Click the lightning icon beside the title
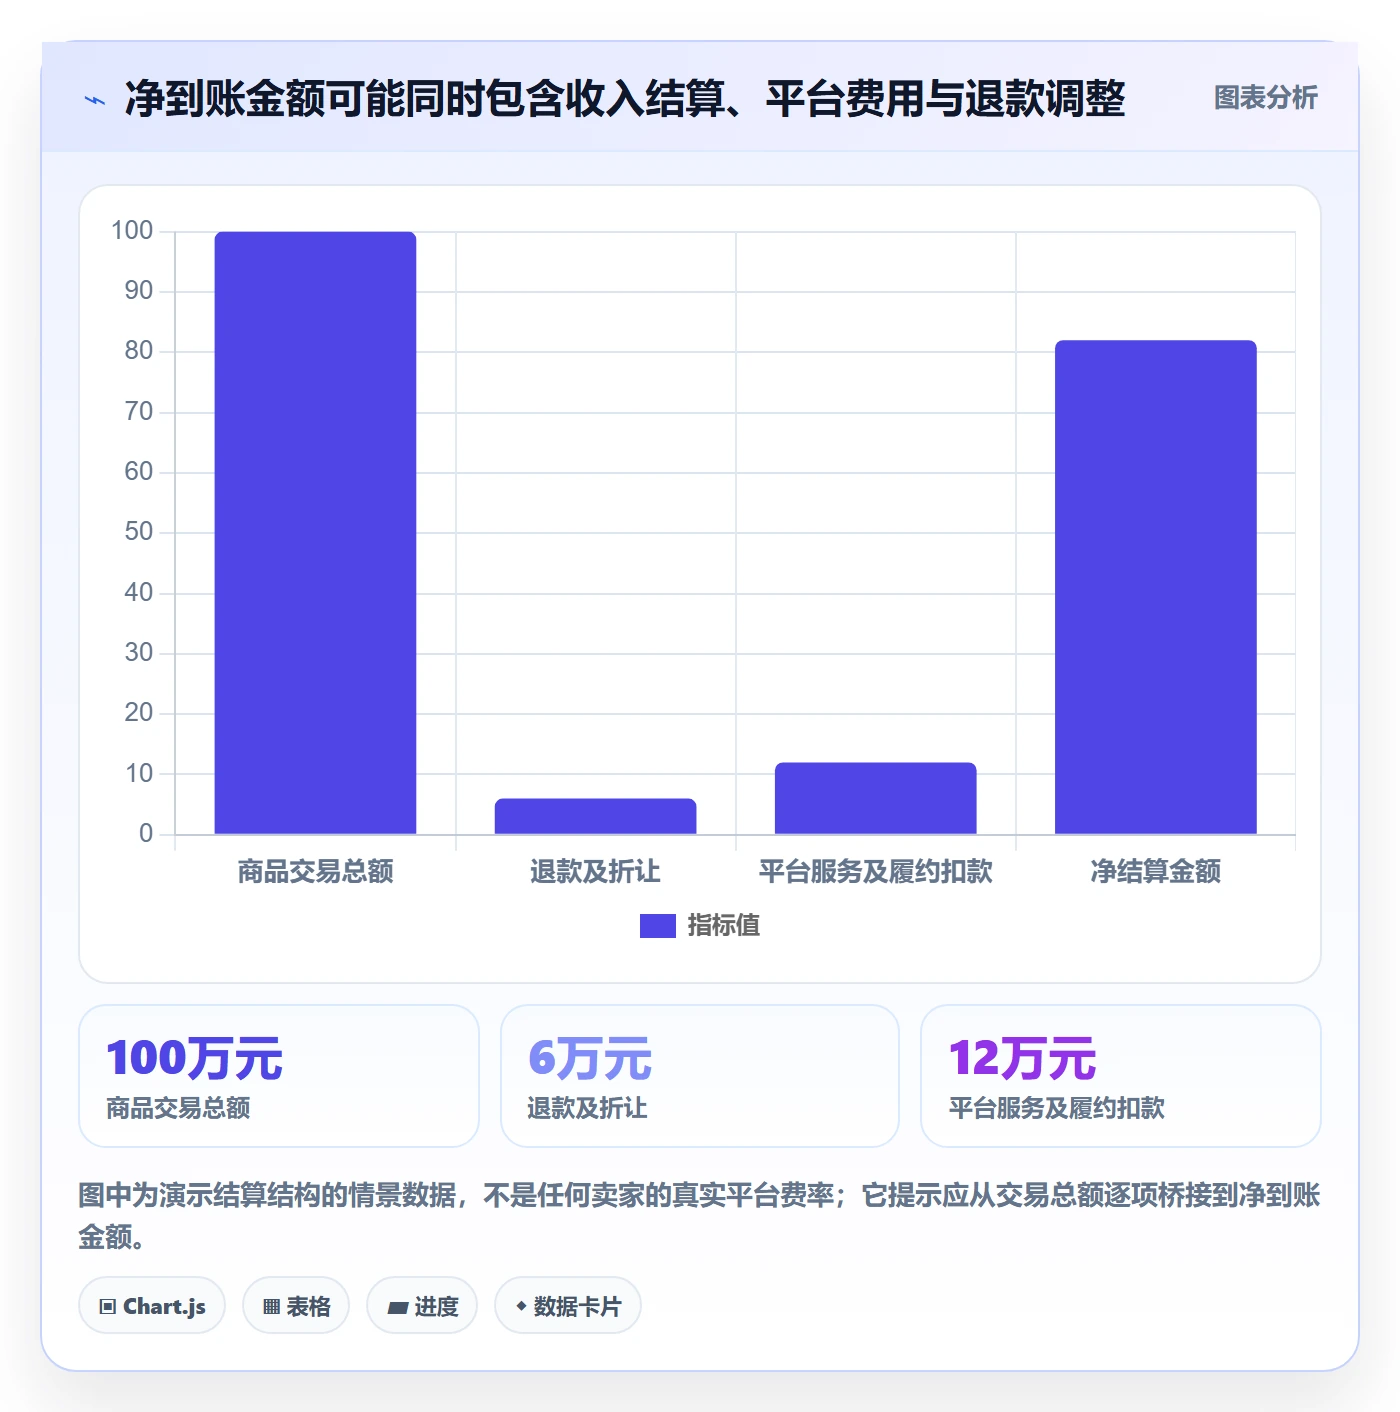 coord(95,100)
